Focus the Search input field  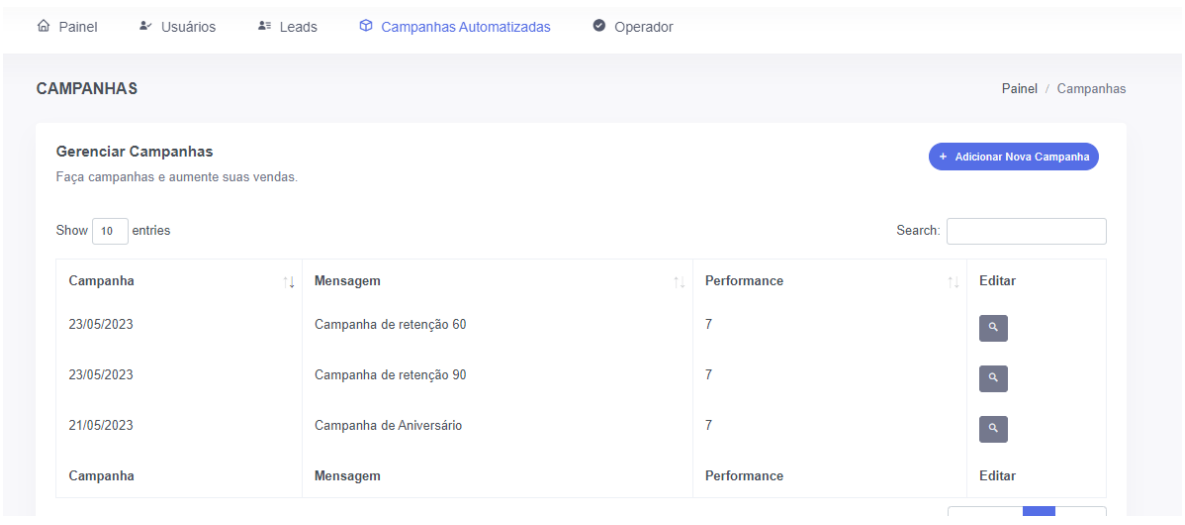click(x=1026, y=231)
